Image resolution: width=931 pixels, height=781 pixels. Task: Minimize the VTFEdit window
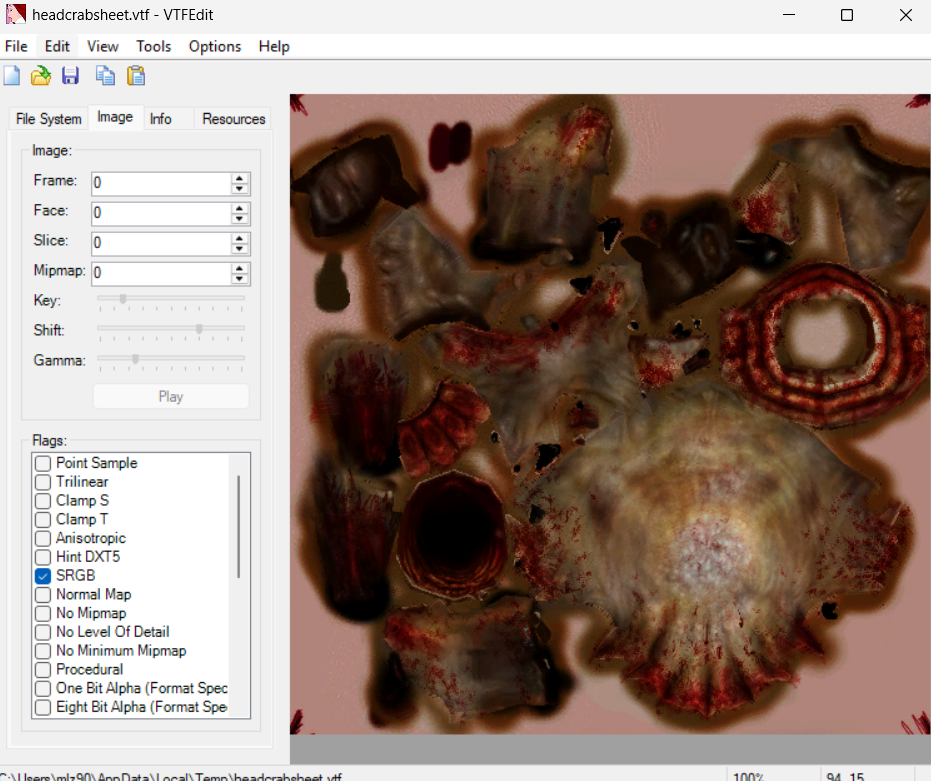click(789, 15)
